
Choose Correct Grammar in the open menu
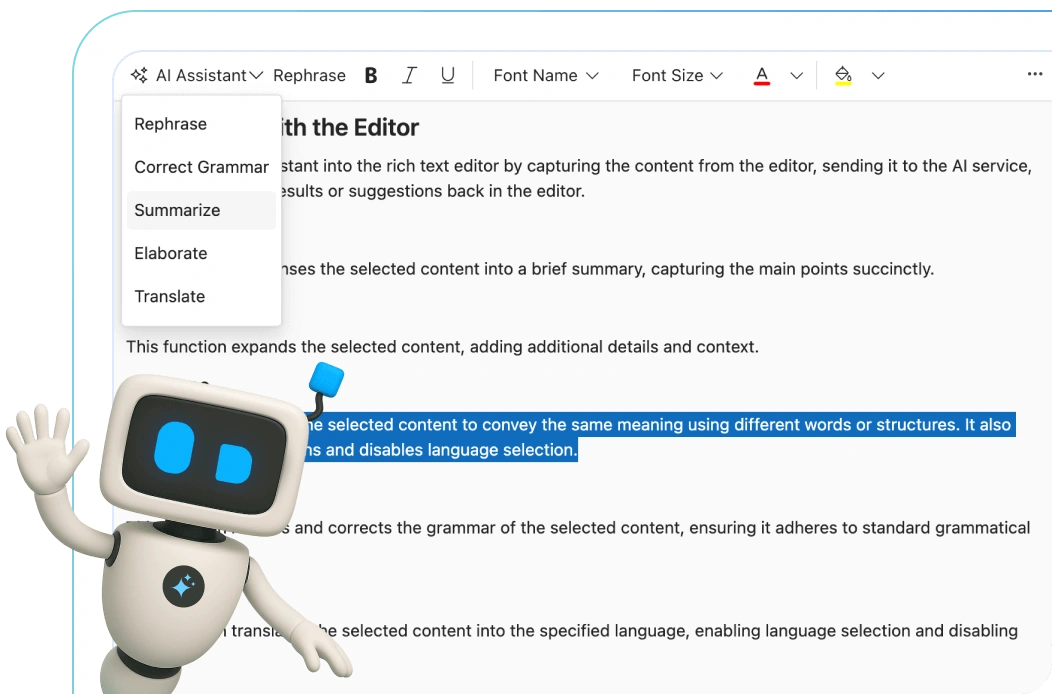click(201, 167)
